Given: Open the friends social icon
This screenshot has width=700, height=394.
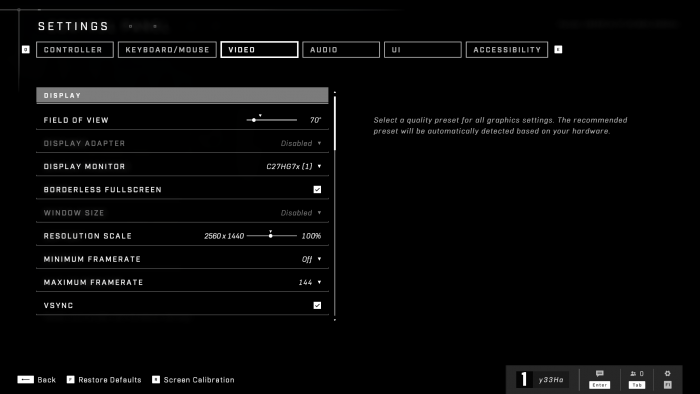Looking at the screenshot, I should (x=633, y=373).
